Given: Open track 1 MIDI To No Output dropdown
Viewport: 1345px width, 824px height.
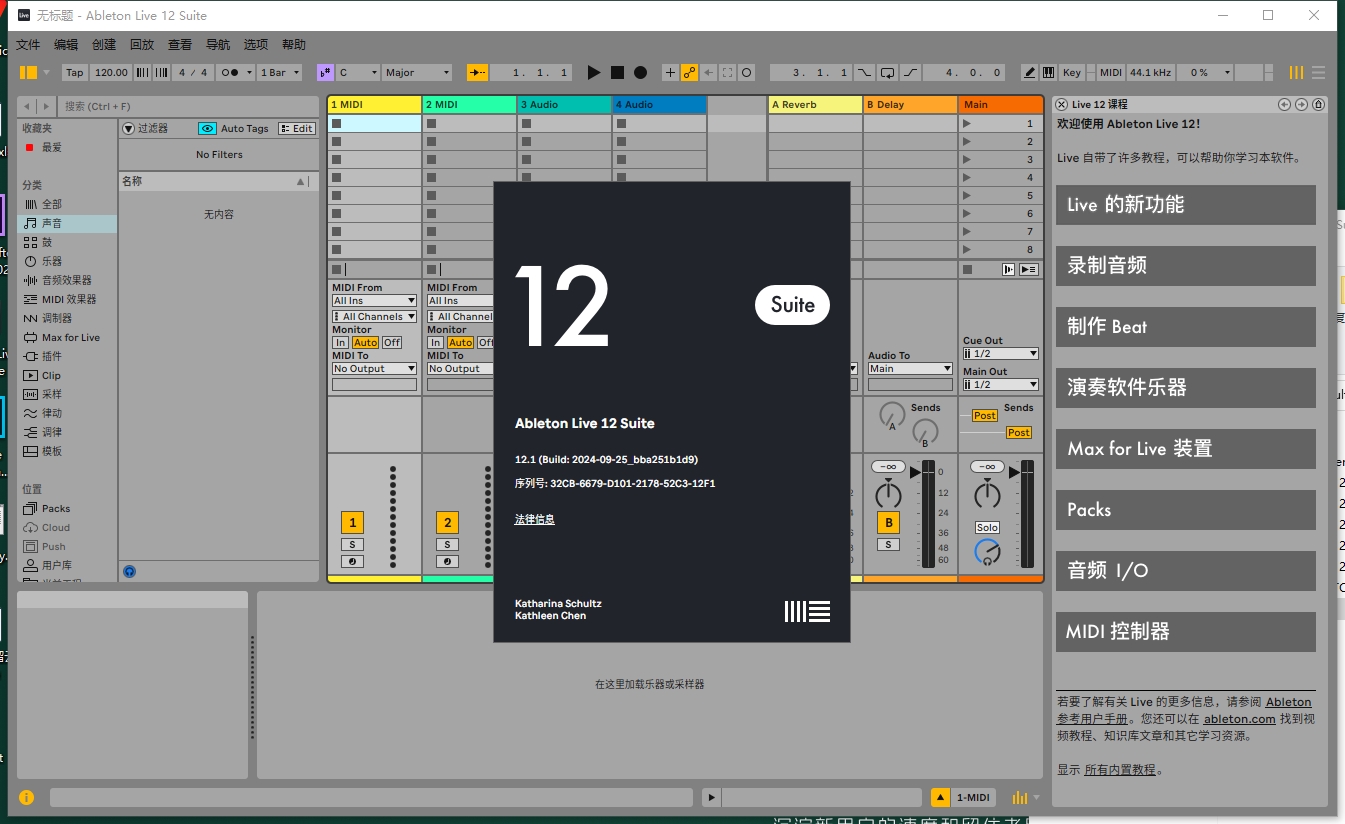Looking at the screenshot, I should coord(374,368).
